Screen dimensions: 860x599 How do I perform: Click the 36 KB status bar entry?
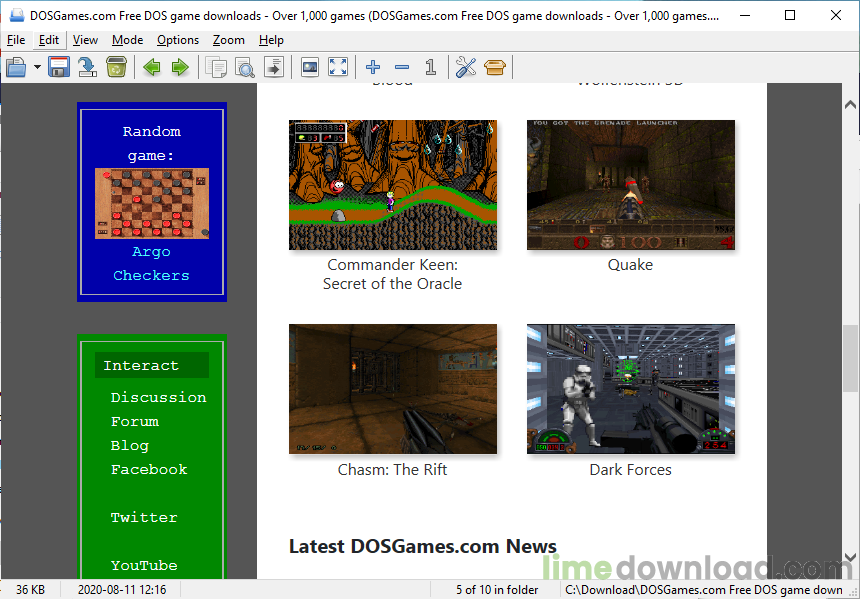pyautogui.click(x=31, y=590)
